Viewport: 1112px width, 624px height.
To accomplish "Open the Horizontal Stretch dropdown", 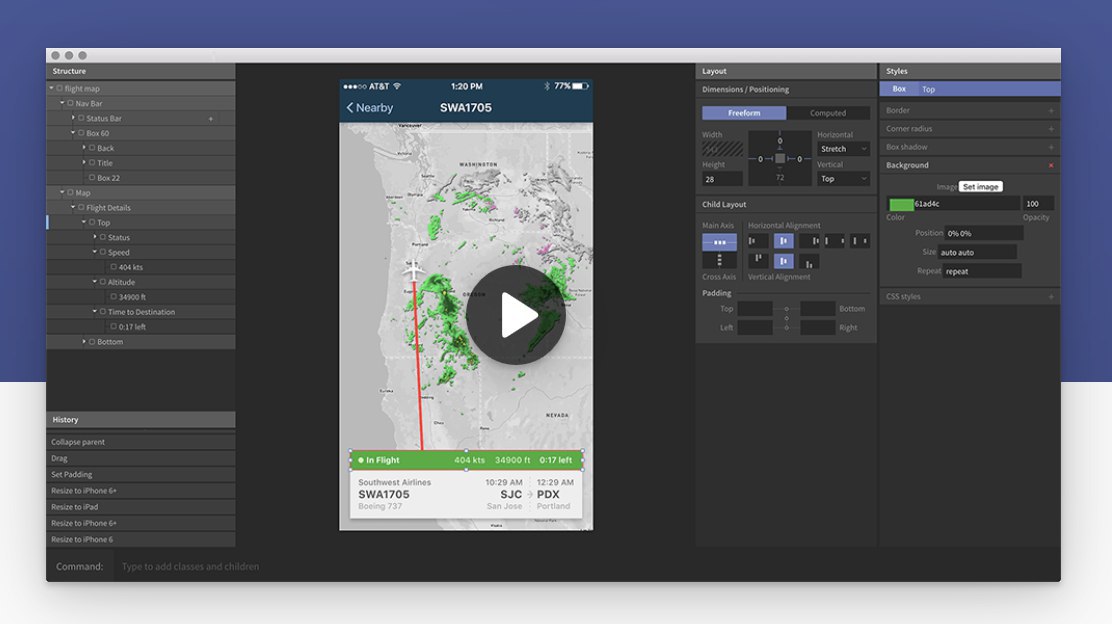I will pyautogui.click(x=843, y=149).
